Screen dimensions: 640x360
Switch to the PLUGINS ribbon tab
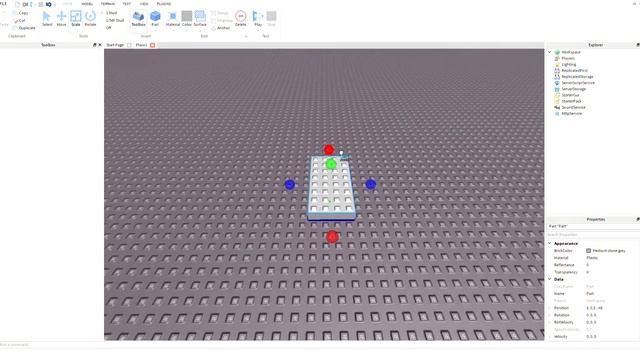click(164, 4)
